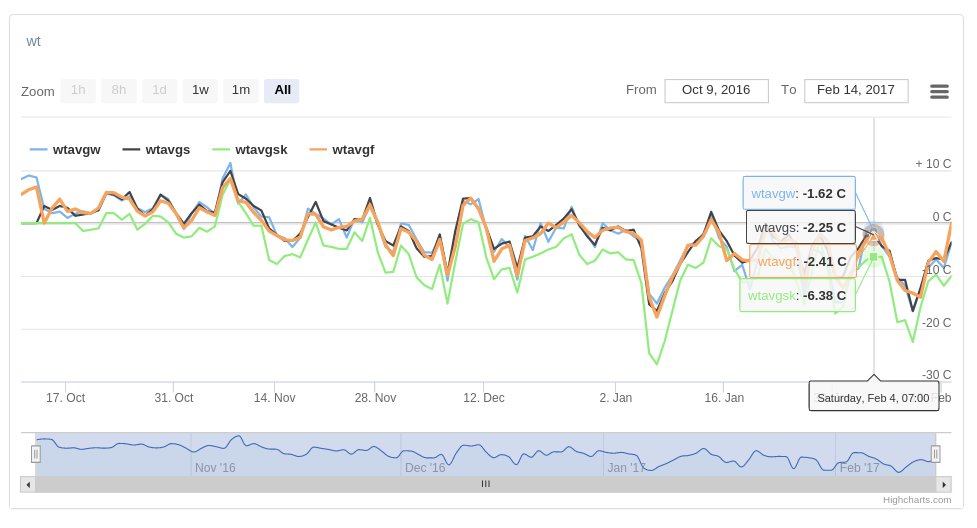Select the 1w zoom range

coord(200,90)
